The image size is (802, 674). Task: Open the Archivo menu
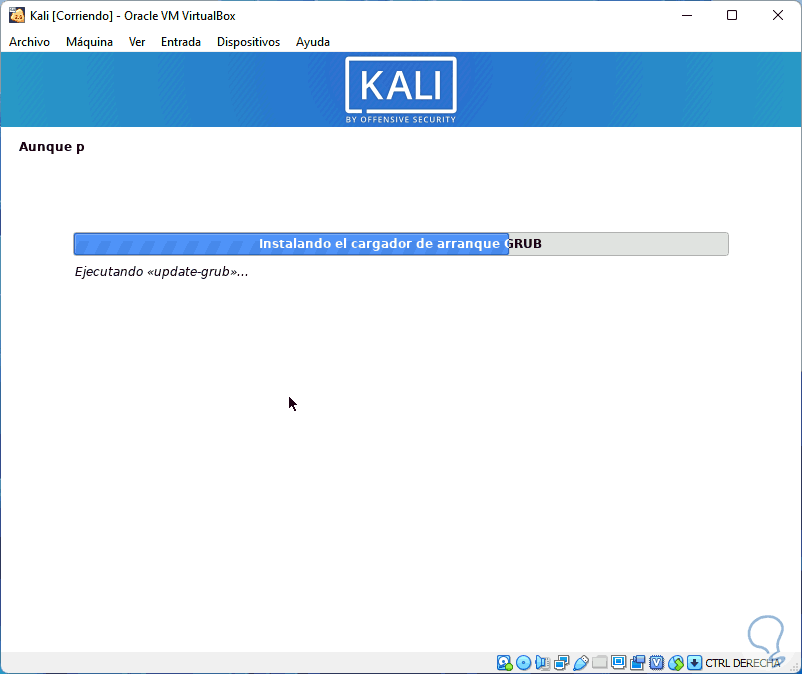tap(29, 42)
